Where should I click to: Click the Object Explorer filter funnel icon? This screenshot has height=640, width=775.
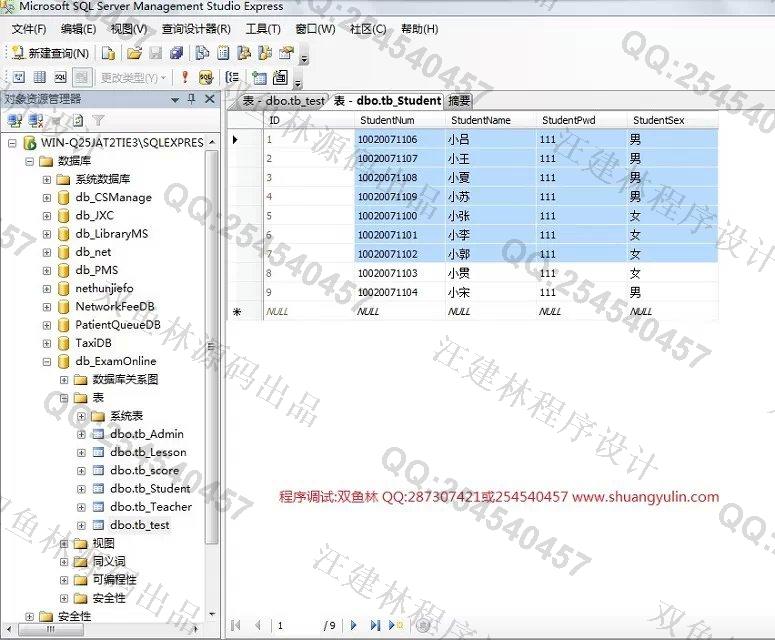[x=98, y=120]
